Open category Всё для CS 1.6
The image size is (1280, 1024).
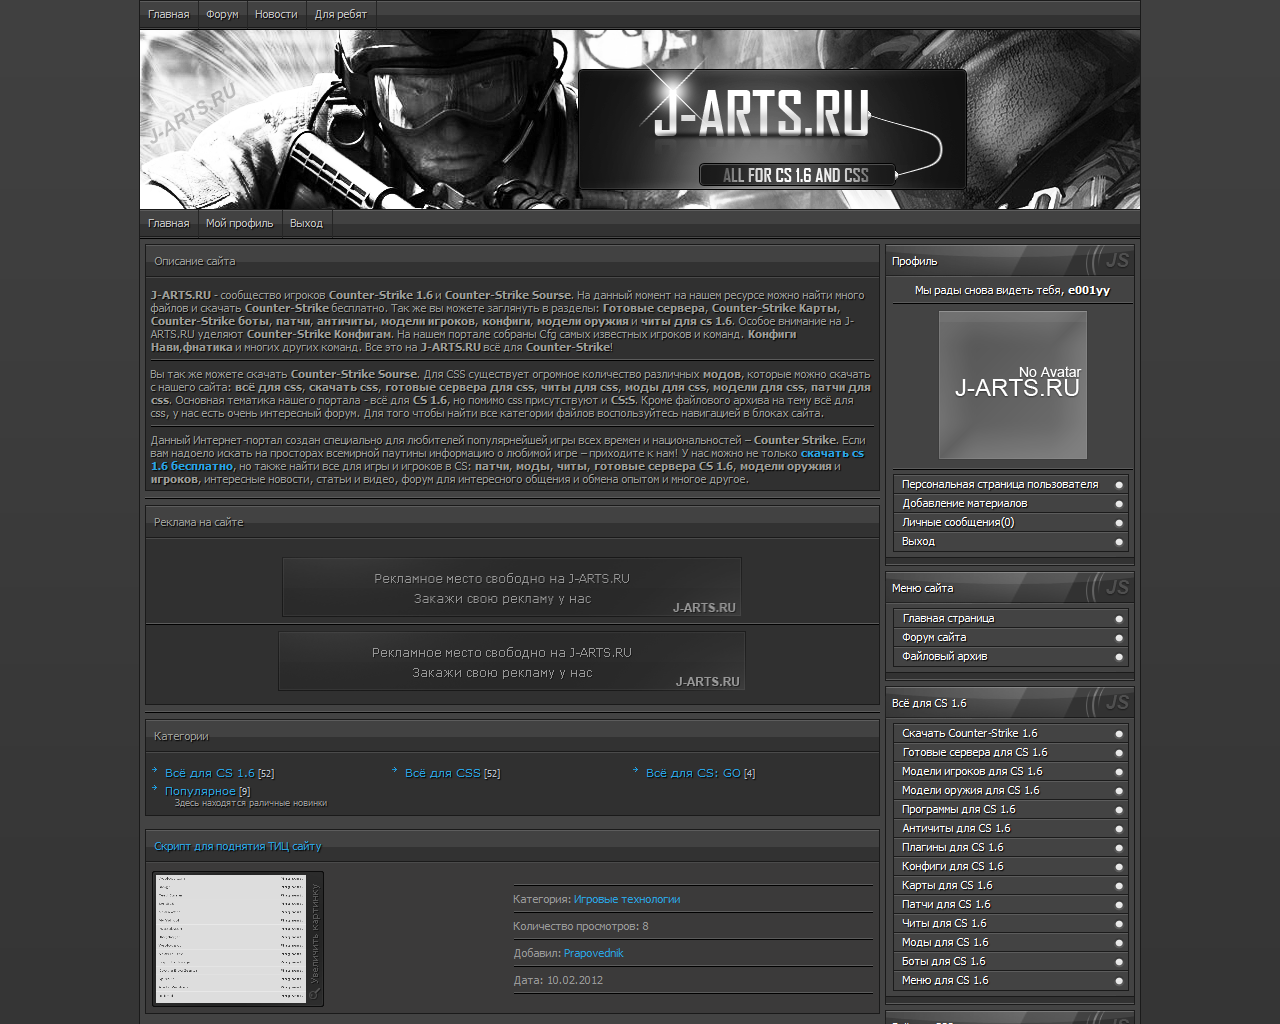pos(210,773)
